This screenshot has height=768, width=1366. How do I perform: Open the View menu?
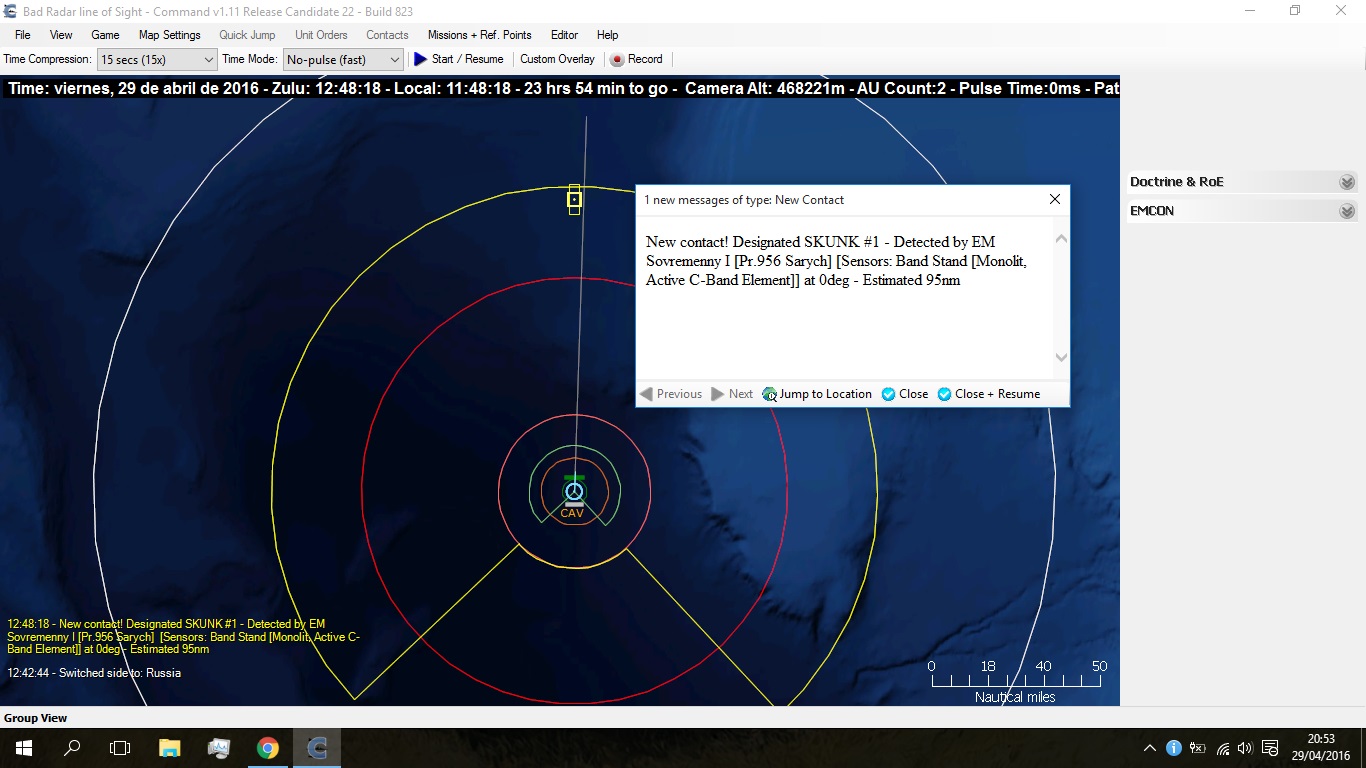pyautogui.click(x=61, y=35)
